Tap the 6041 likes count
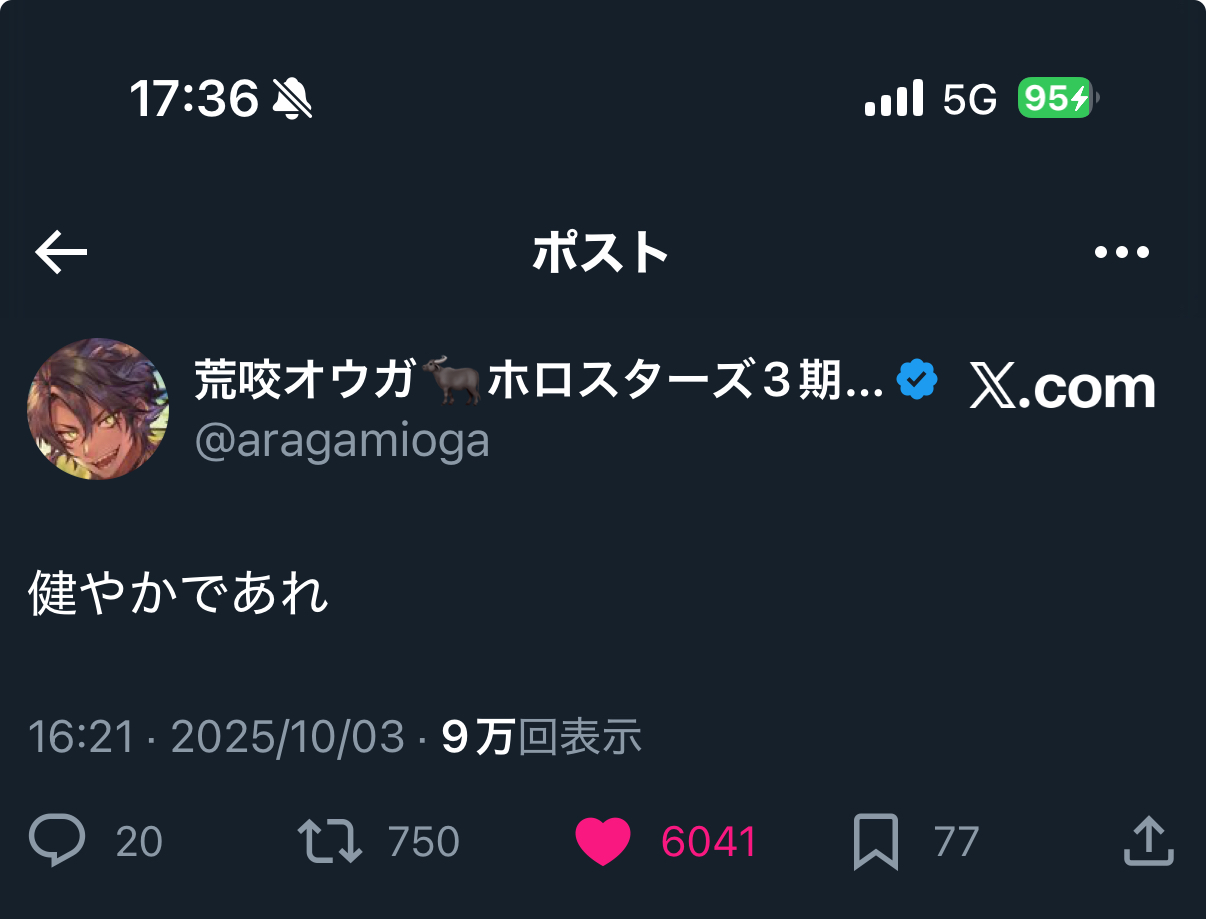 tap(709, 842)
